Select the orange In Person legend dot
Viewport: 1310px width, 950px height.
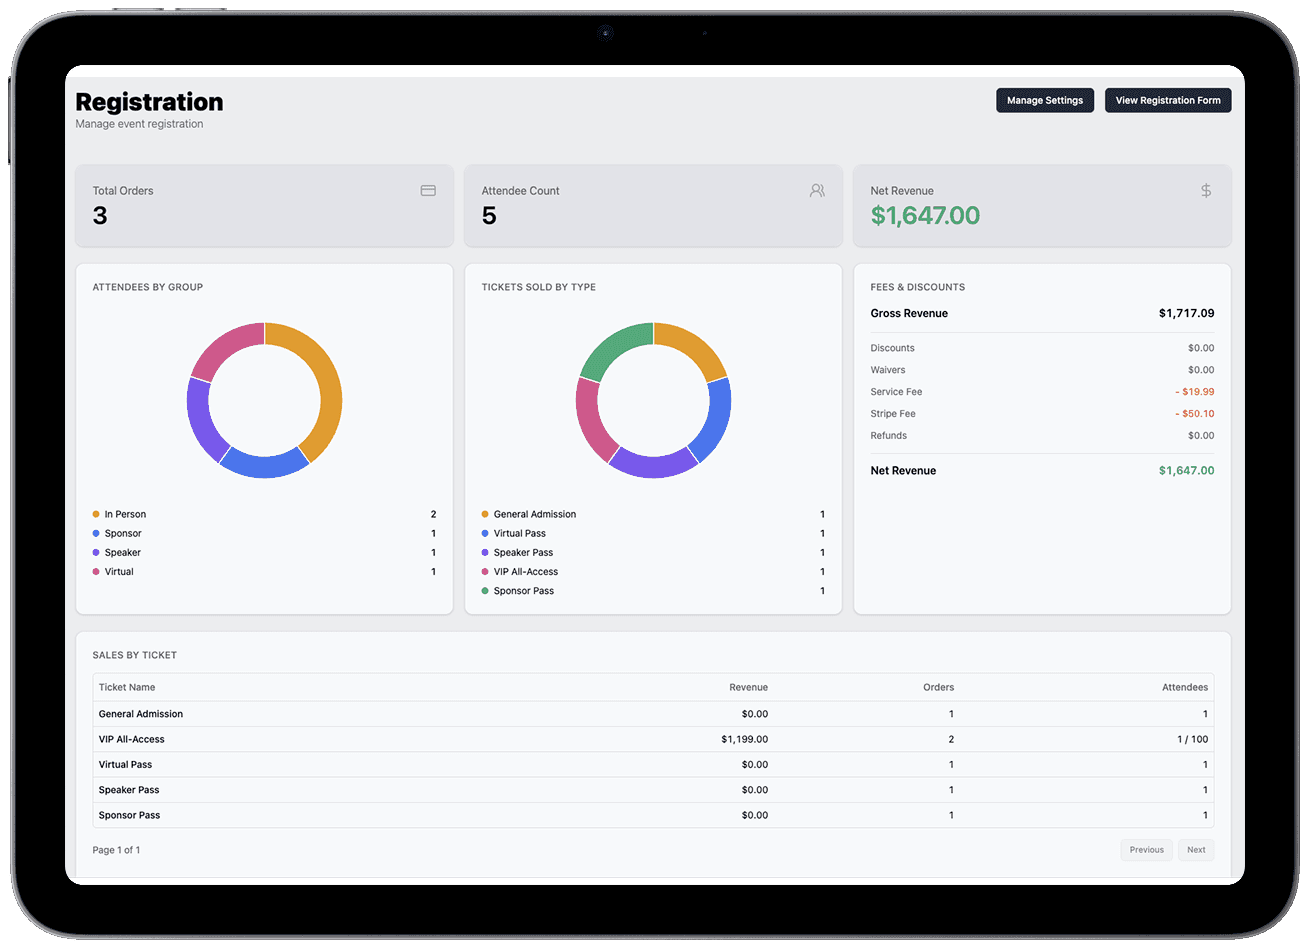96,514
